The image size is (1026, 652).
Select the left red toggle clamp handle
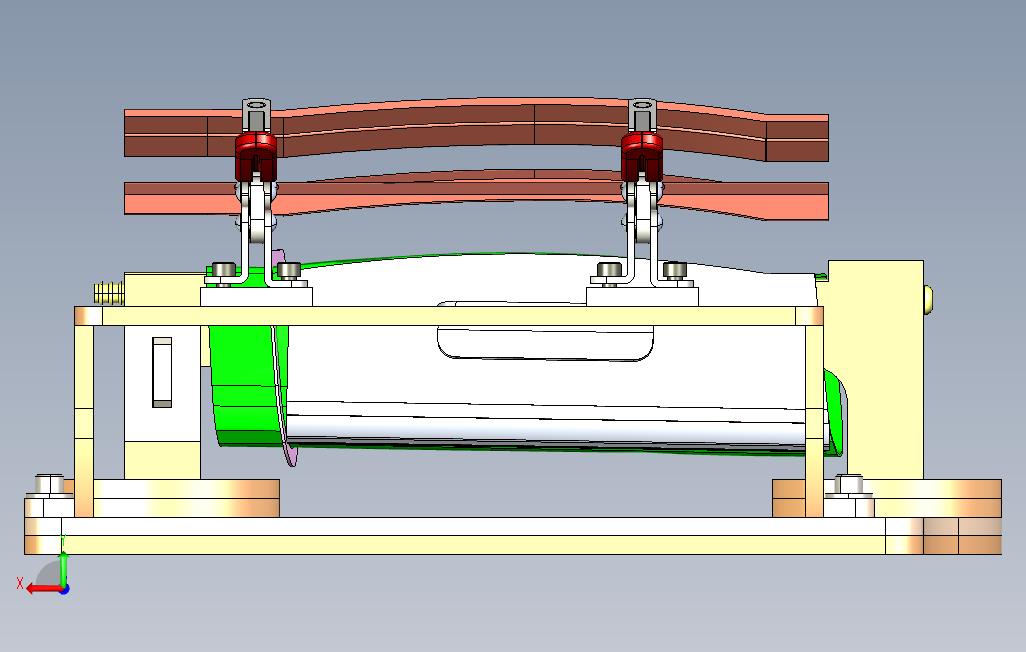[x=256, y=156]
